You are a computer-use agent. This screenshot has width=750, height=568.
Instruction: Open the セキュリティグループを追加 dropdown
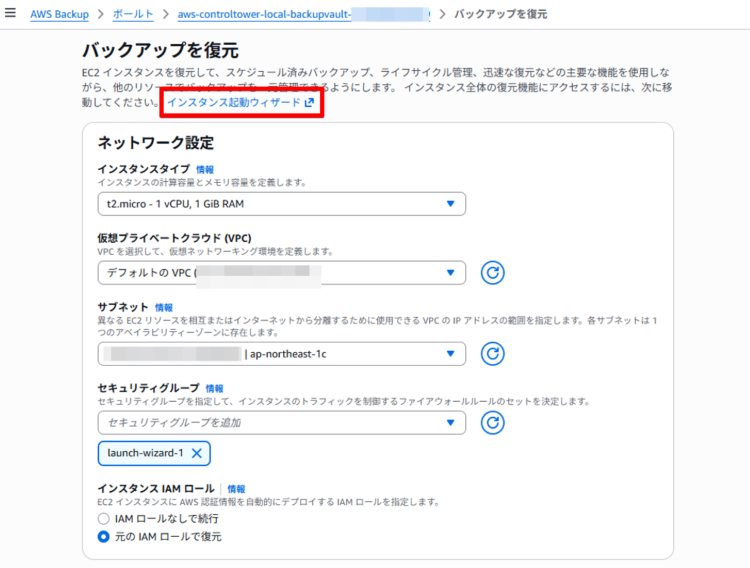coord(282,423)
